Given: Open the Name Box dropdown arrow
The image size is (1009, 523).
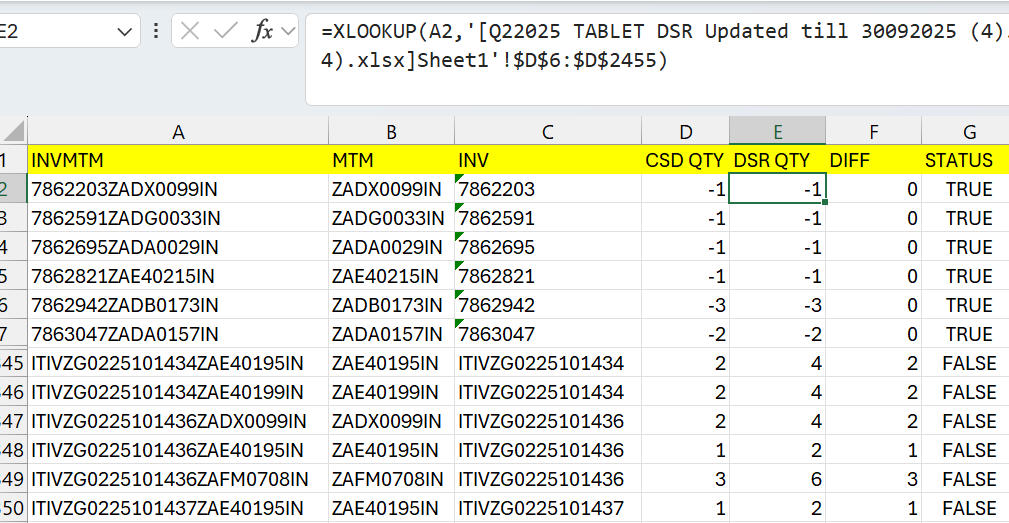Looking at the screenshot, I should click(124, 32).
